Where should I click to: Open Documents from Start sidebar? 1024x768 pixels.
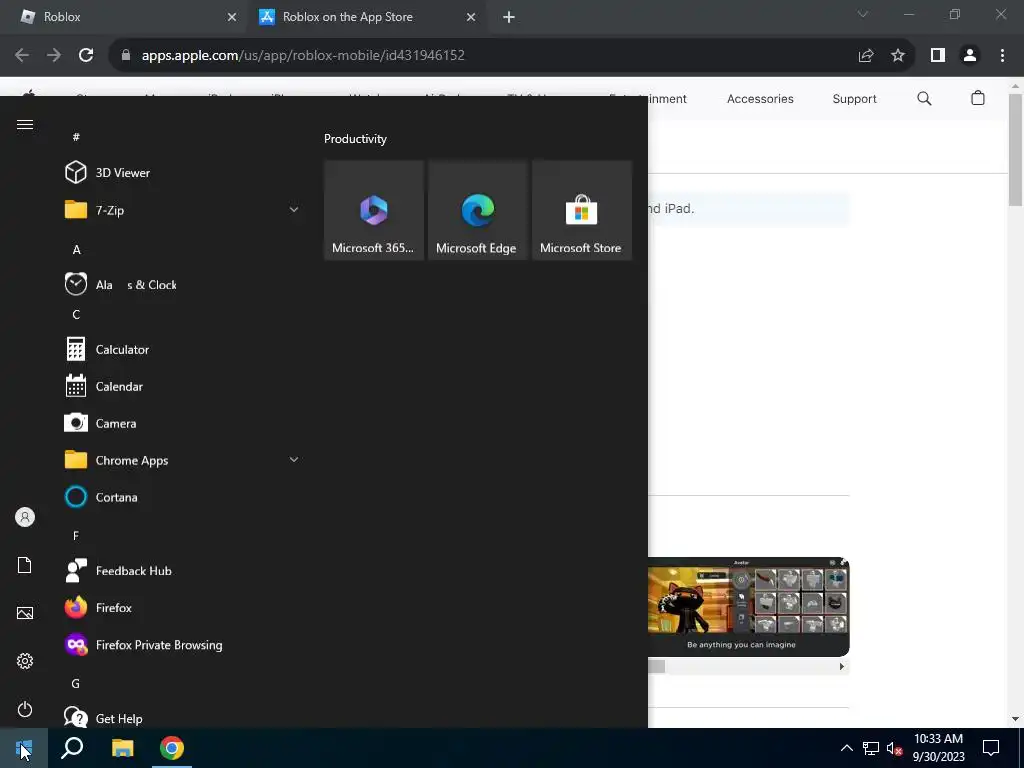25,565
